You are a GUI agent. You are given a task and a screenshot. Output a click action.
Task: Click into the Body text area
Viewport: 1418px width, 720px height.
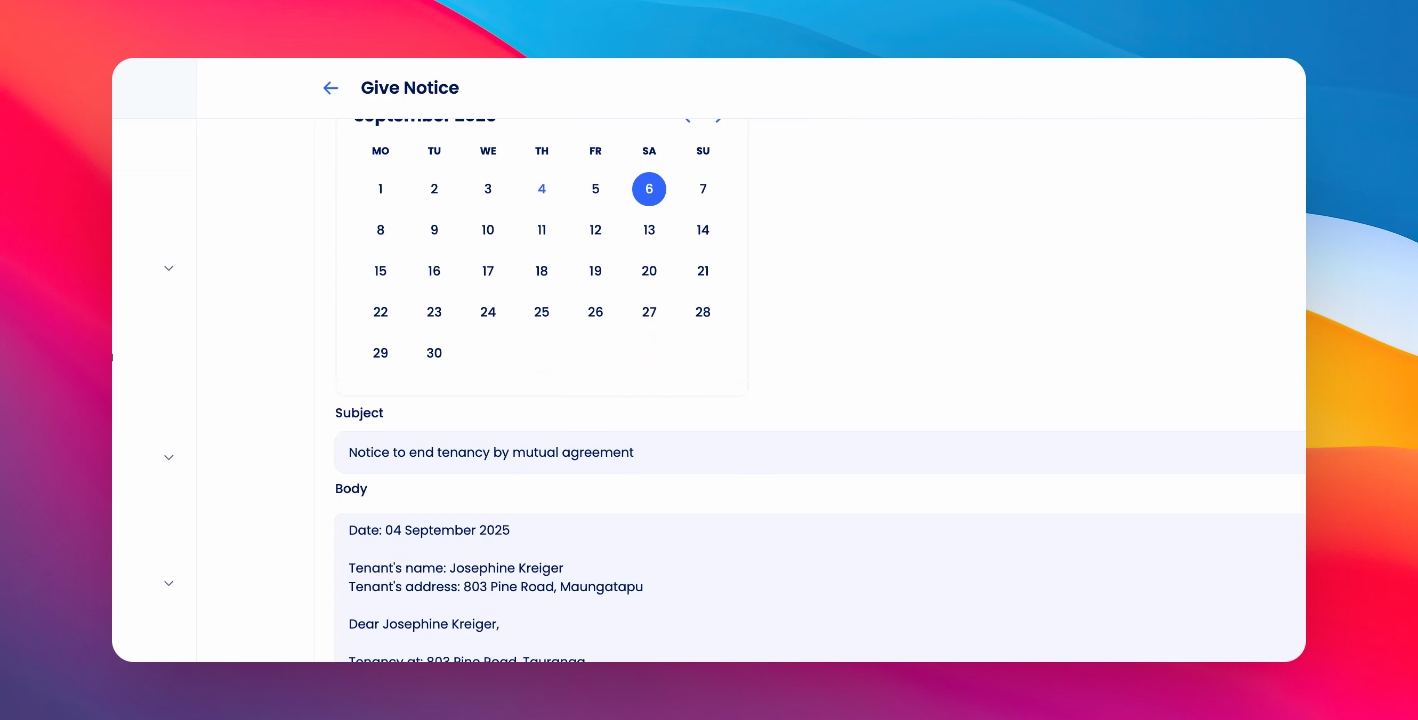tap(820, 587)
